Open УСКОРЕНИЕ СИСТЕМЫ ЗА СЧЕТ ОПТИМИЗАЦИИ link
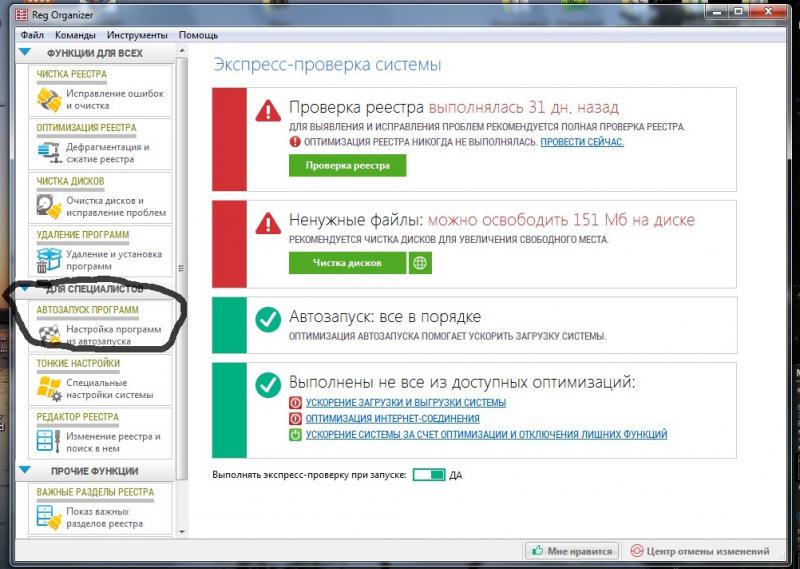 click(x=486, y=435)
